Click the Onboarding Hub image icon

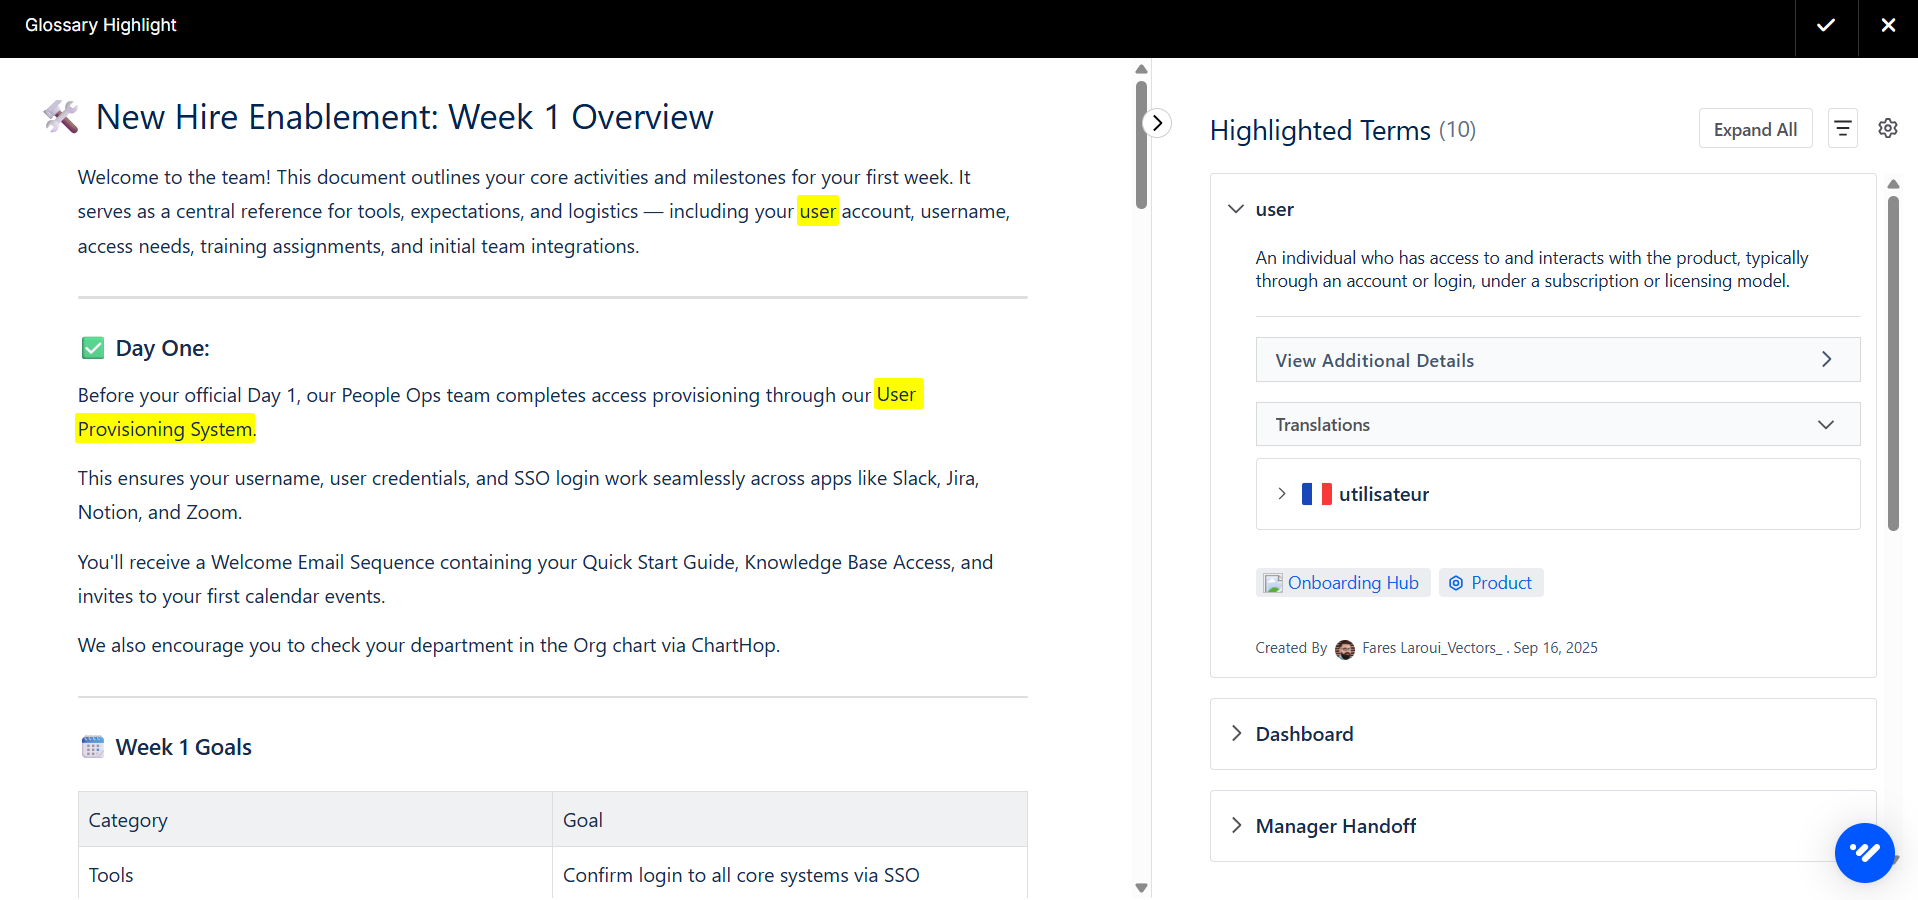click(x=1273, y=583)
